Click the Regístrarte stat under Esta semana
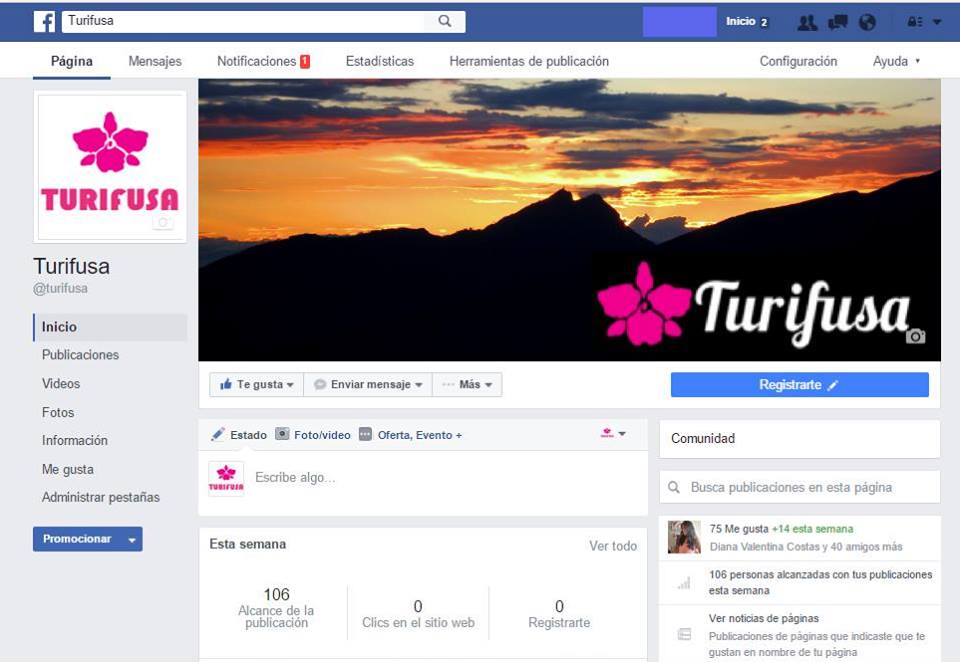The width and height of the screenshot is (960, 662). coord(559,614)
